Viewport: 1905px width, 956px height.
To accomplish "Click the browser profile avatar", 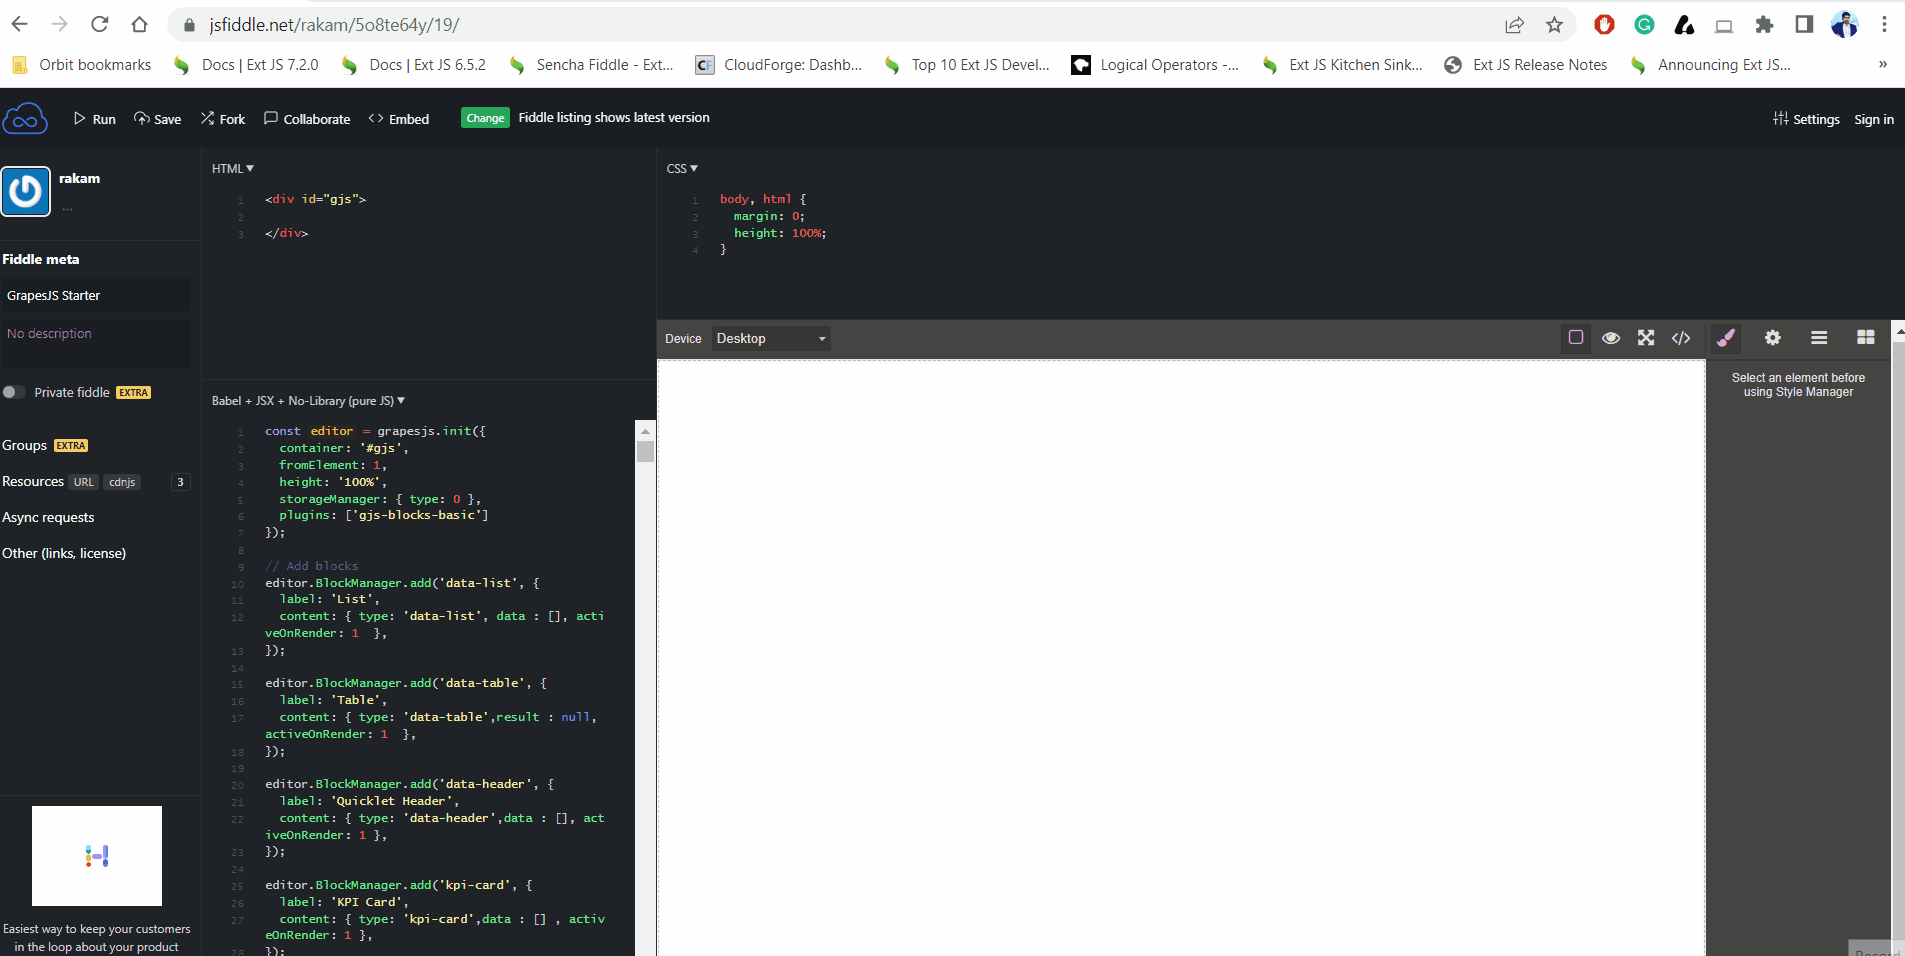I will click(x=1844, y=25).
